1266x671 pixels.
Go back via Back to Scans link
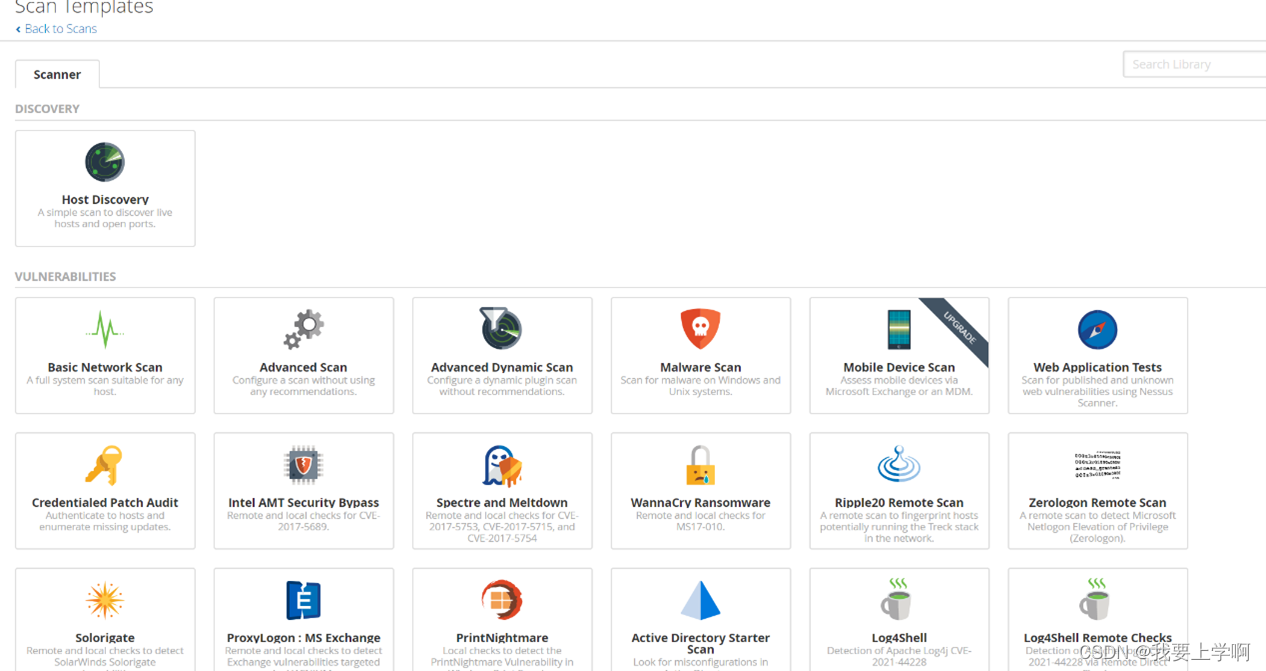click(56, 29)
